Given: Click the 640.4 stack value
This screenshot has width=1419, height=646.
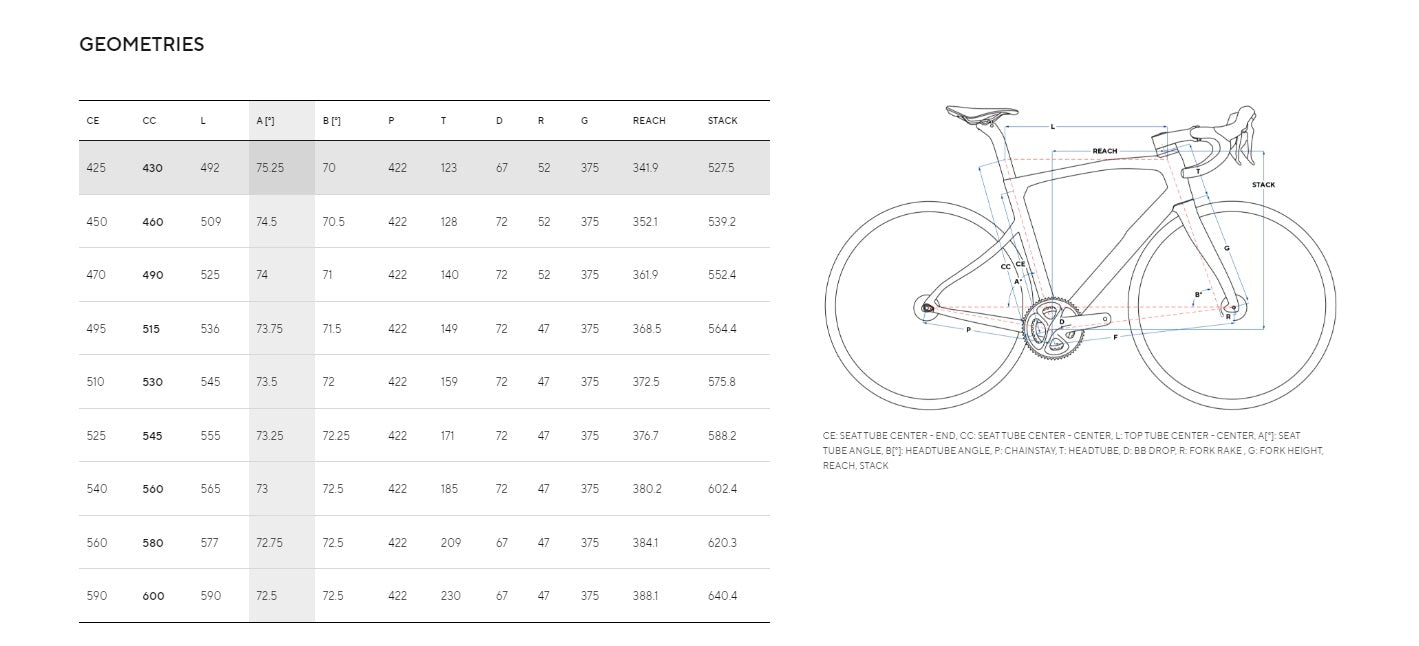Looking at the screenshot, I should pyautogui.click(x=722, y=596).
